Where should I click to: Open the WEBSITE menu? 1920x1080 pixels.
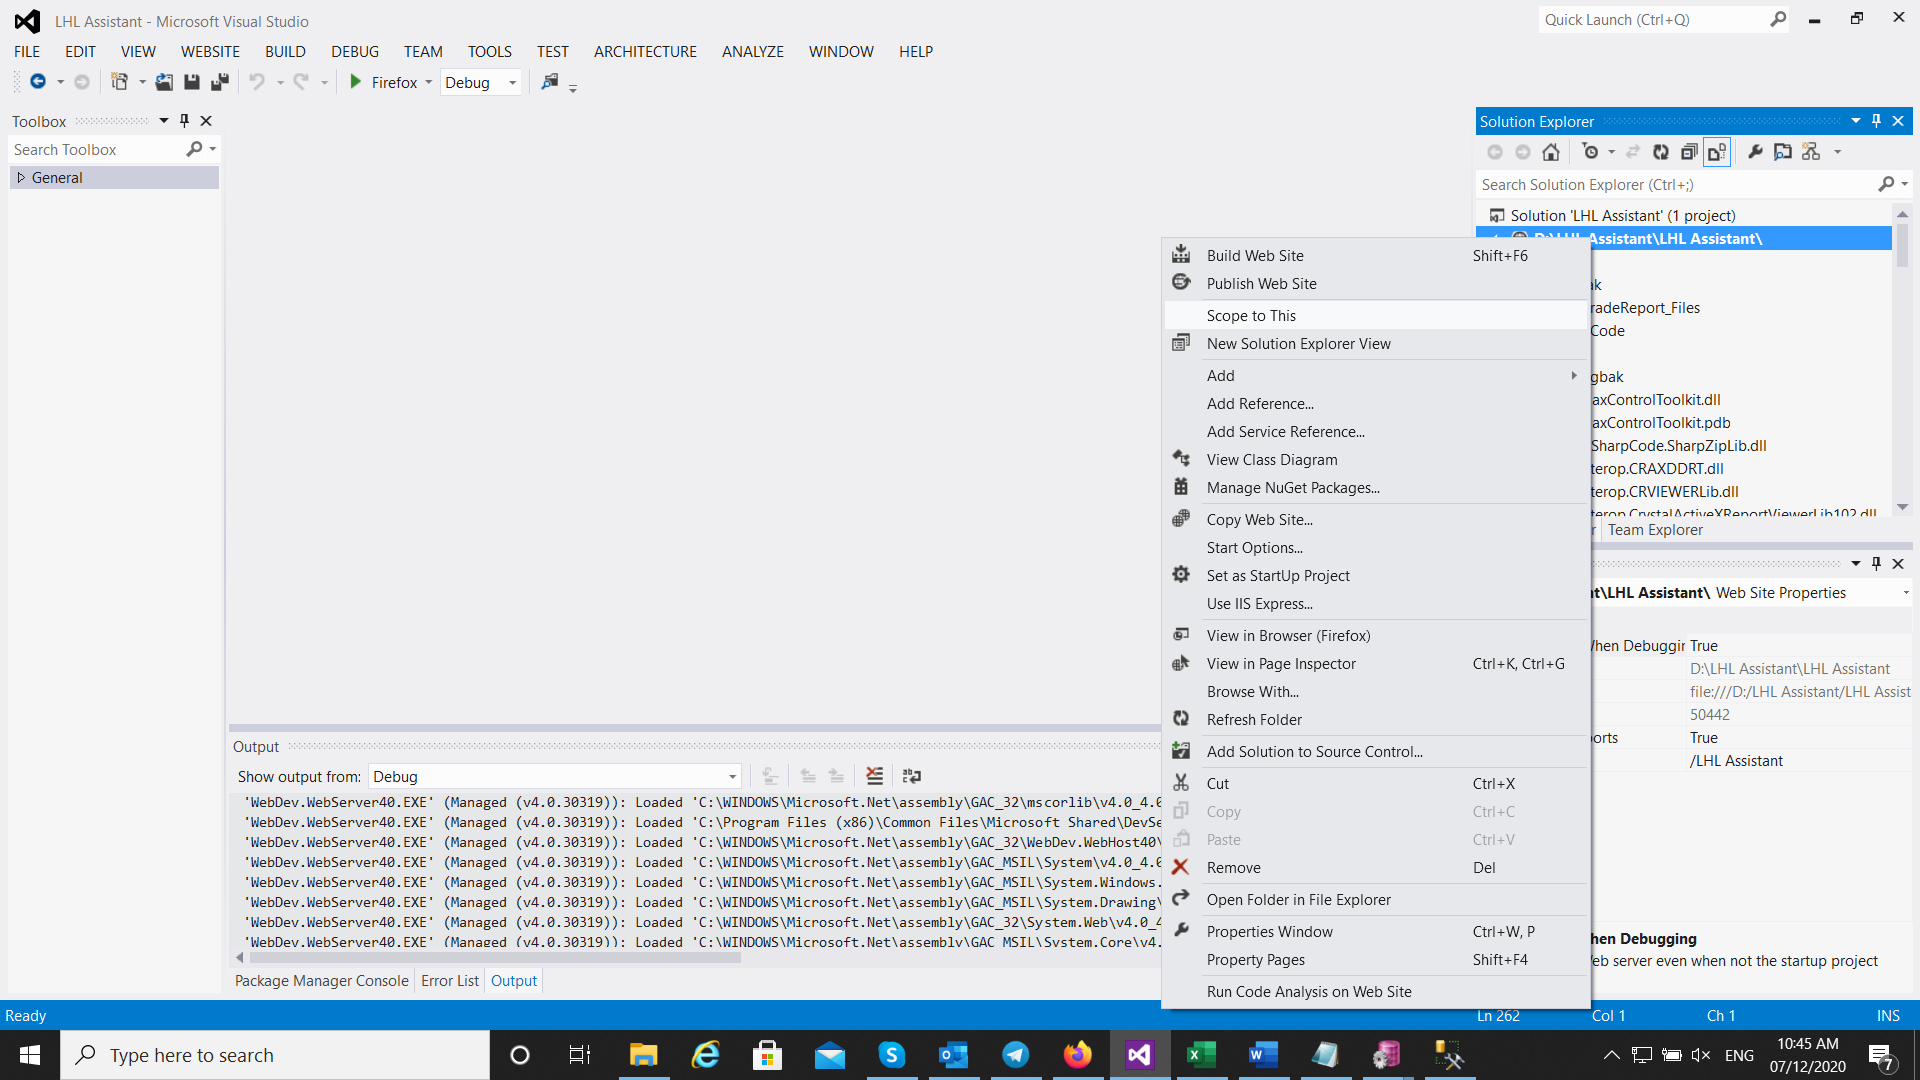[x=210, y=52]
